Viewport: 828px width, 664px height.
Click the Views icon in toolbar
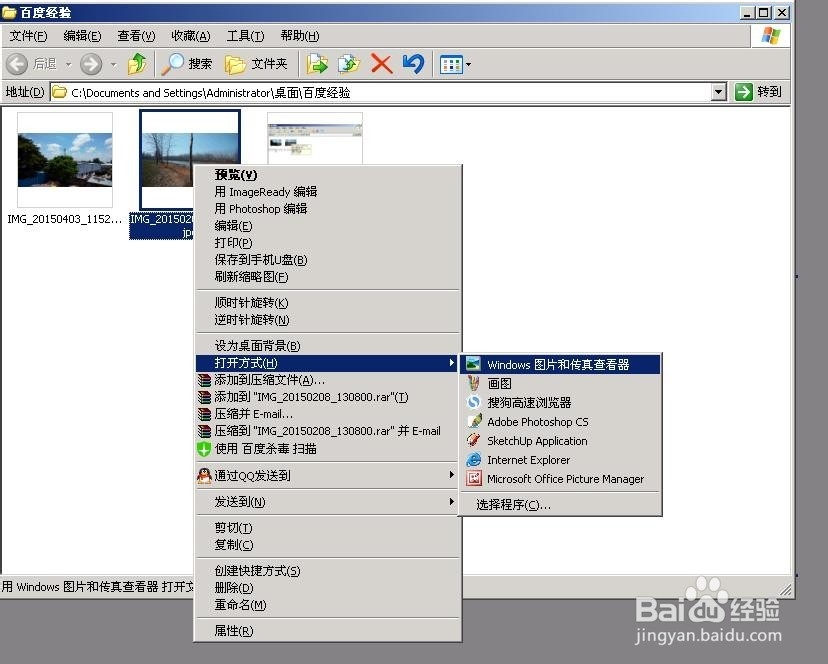click(451, 65)
